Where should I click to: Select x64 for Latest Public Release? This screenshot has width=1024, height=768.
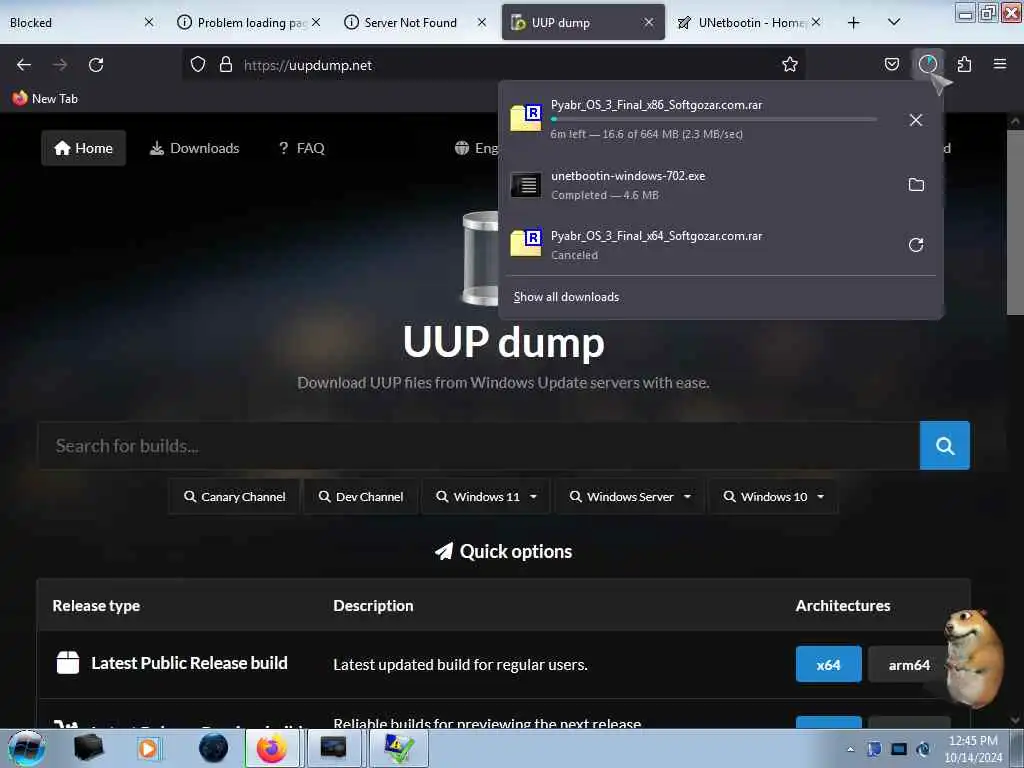(x=828, y=665)
